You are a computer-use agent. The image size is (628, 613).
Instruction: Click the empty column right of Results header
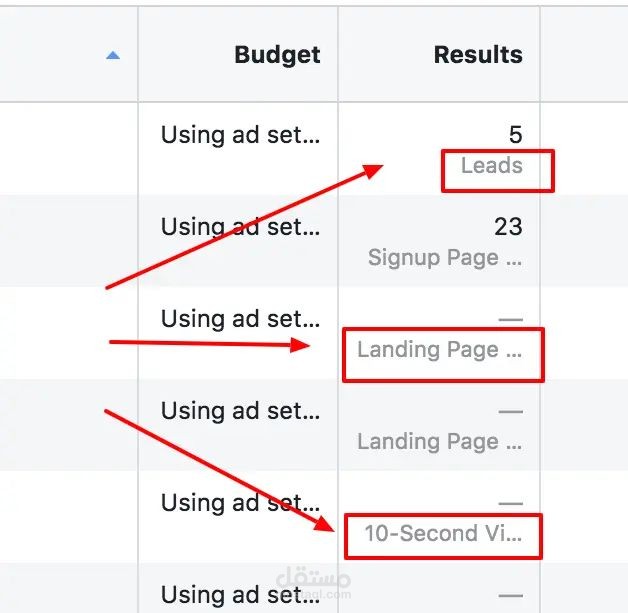pos(584,54)
